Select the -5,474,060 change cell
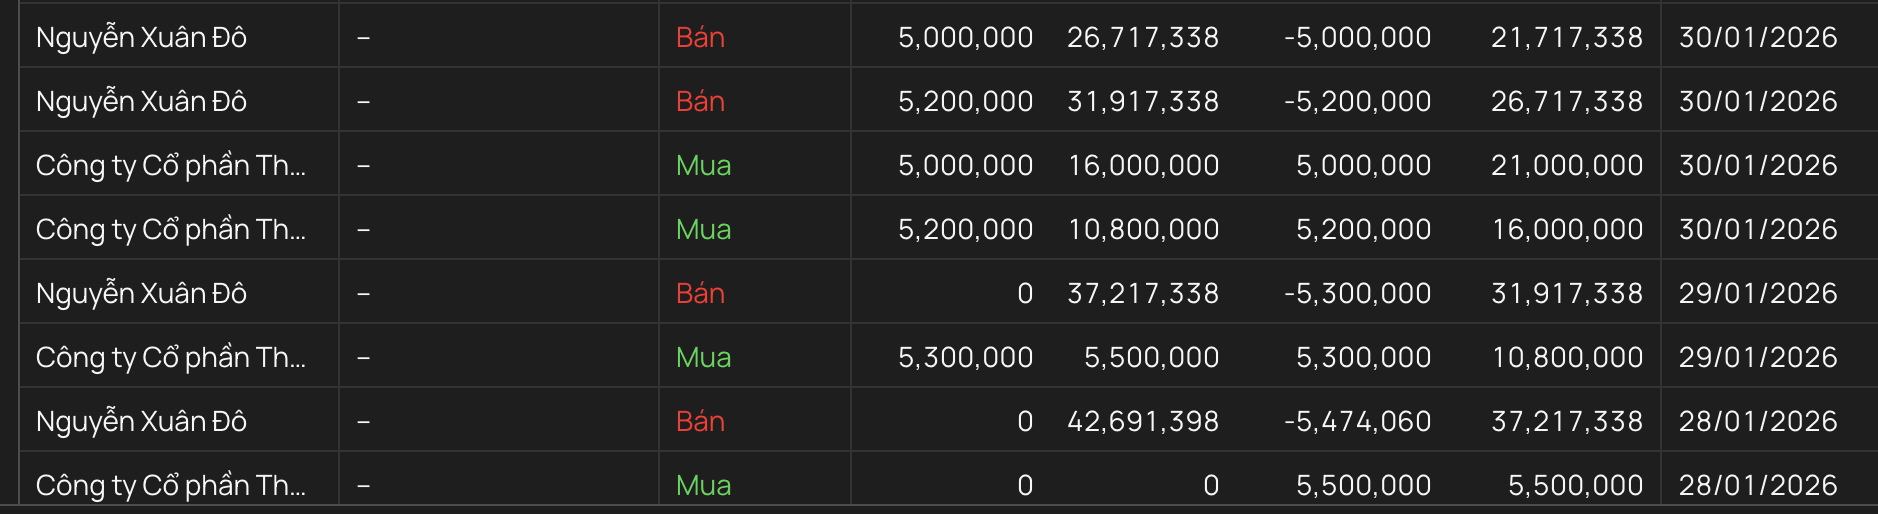1878x514 pixels. [1357, 421]
